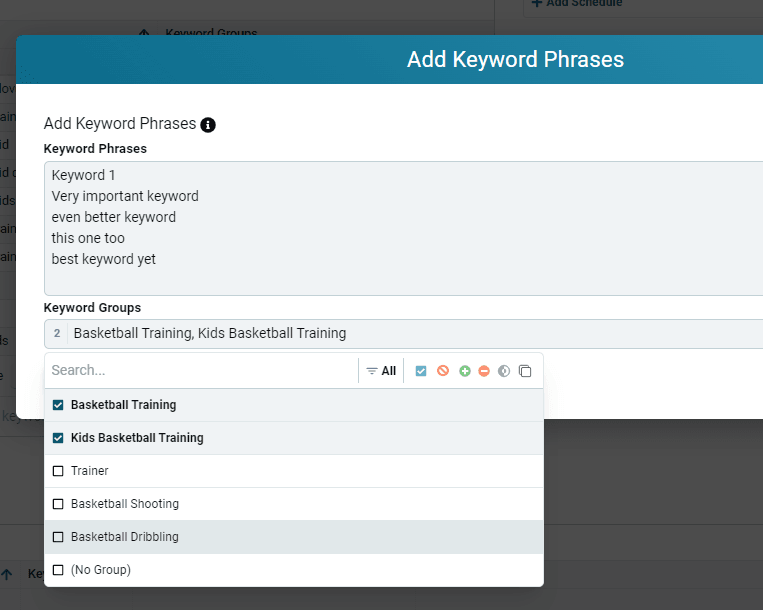Check the Basketball Dribbling checkbox

pyautogui.click(x=58, y=537)
